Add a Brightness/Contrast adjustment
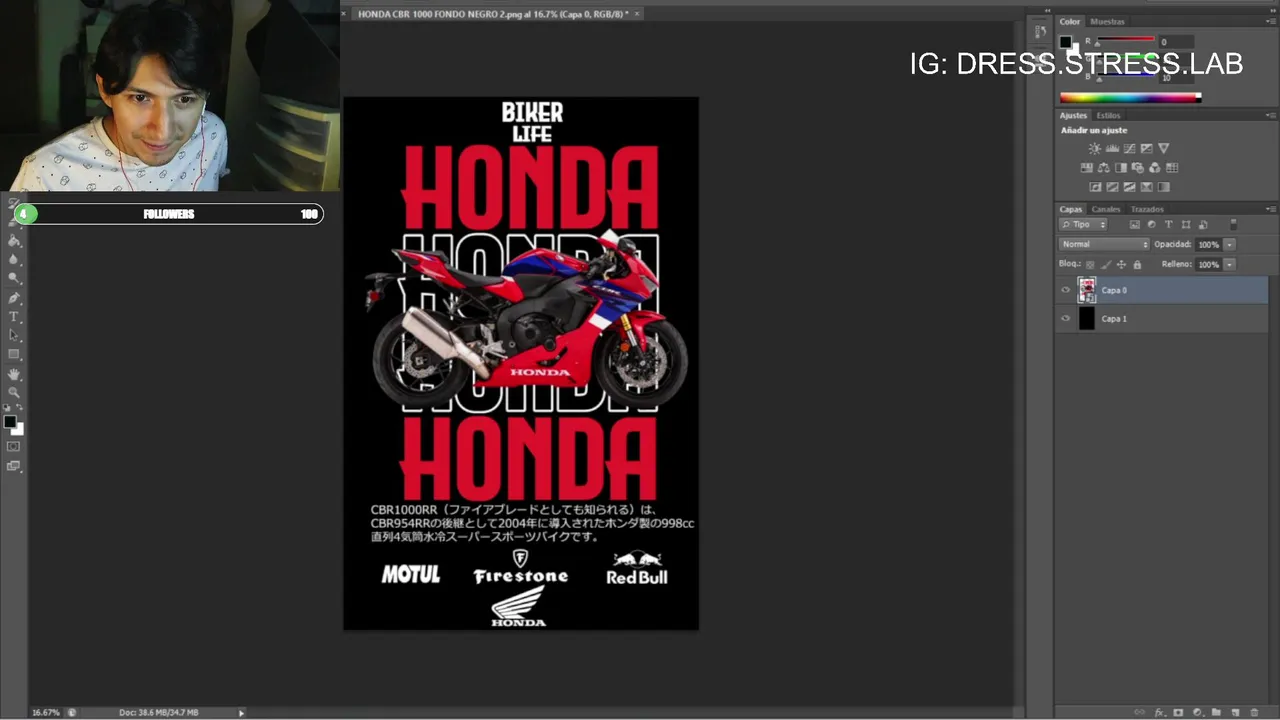The height and width of the screenshot is (720, 1280). coord(1095,148)
